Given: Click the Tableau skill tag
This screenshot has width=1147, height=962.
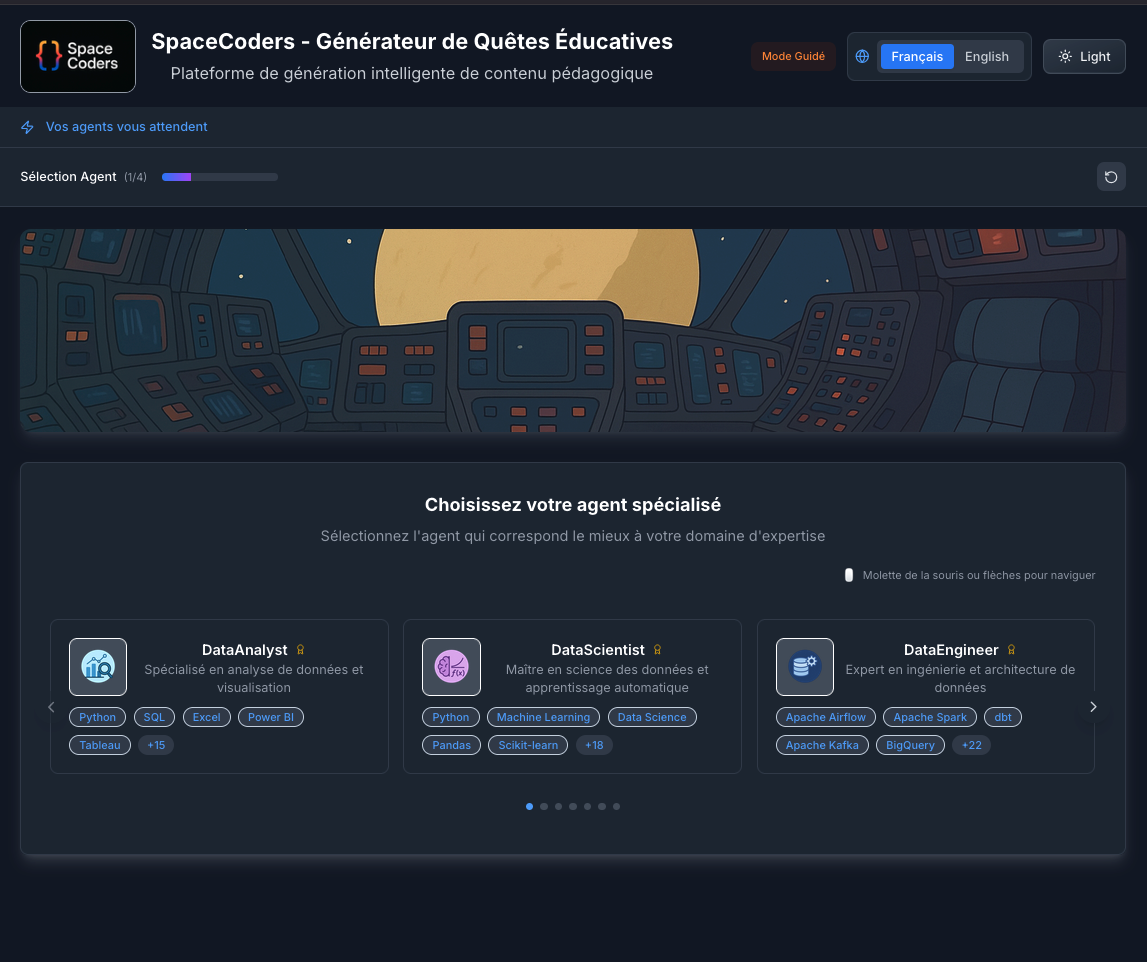Looking at the screenshot, I should (x=100, y=745).
